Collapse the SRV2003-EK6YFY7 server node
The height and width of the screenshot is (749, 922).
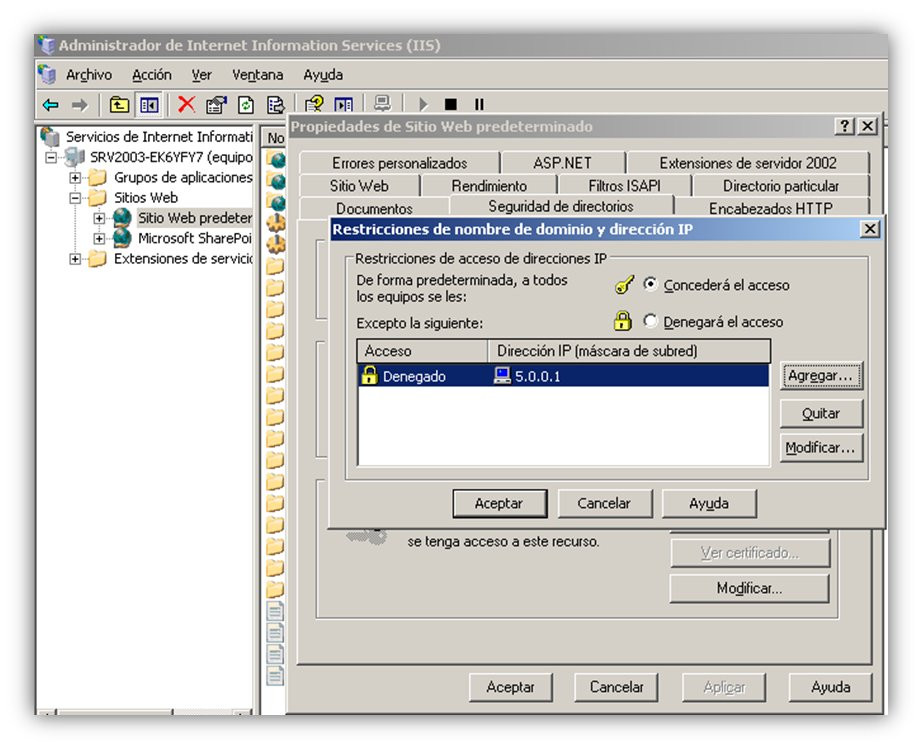(x=52, y=157)
